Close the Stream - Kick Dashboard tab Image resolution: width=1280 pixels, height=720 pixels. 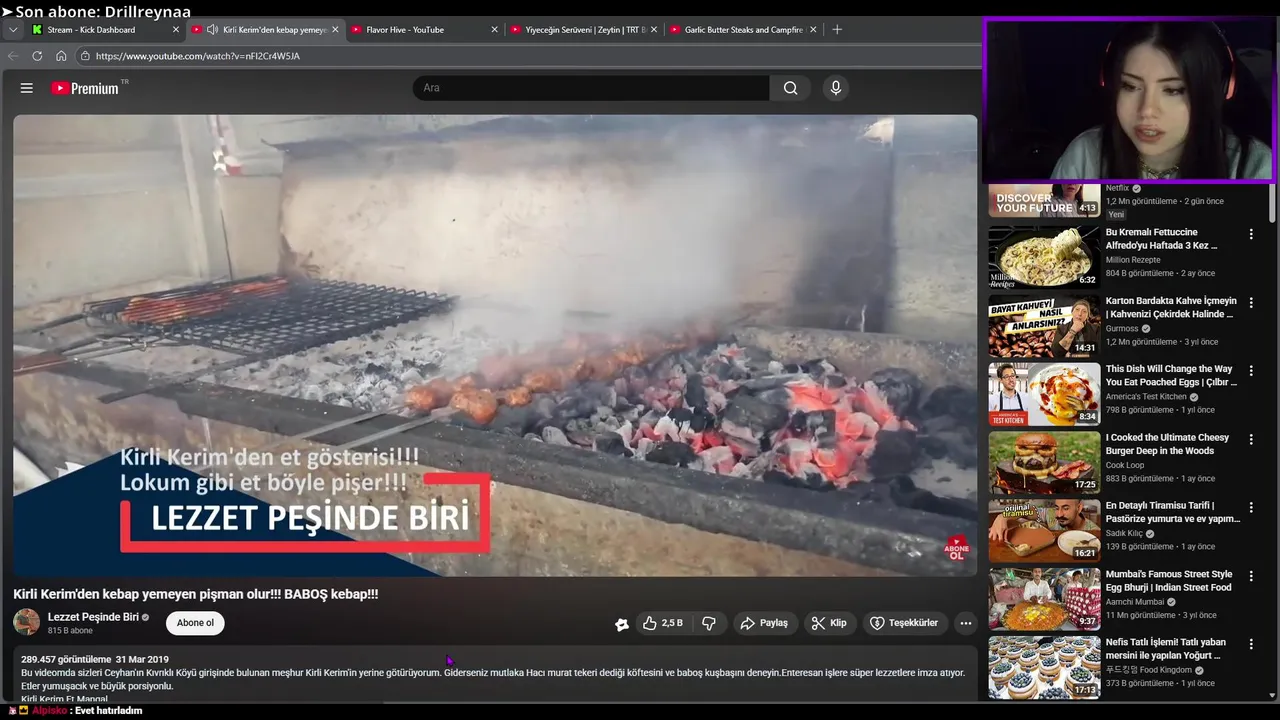(176, 30)
